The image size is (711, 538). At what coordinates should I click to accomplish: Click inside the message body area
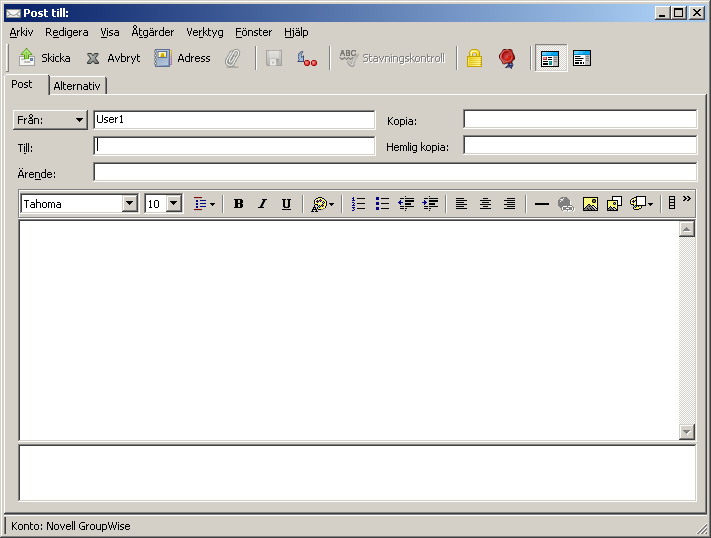click(349, 330)
